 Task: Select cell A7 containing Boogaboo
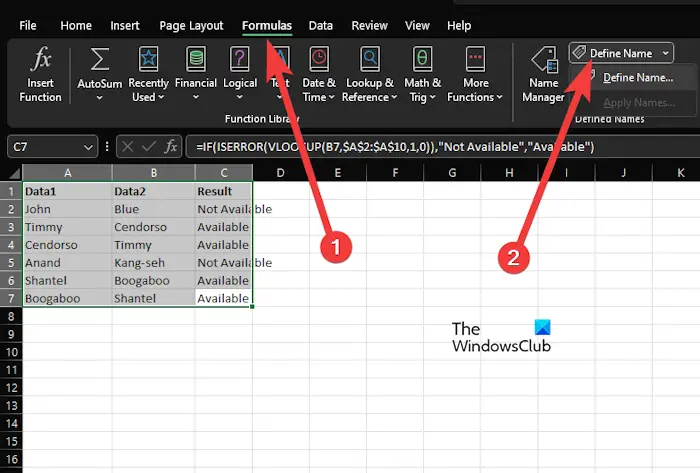pos(67,299)
